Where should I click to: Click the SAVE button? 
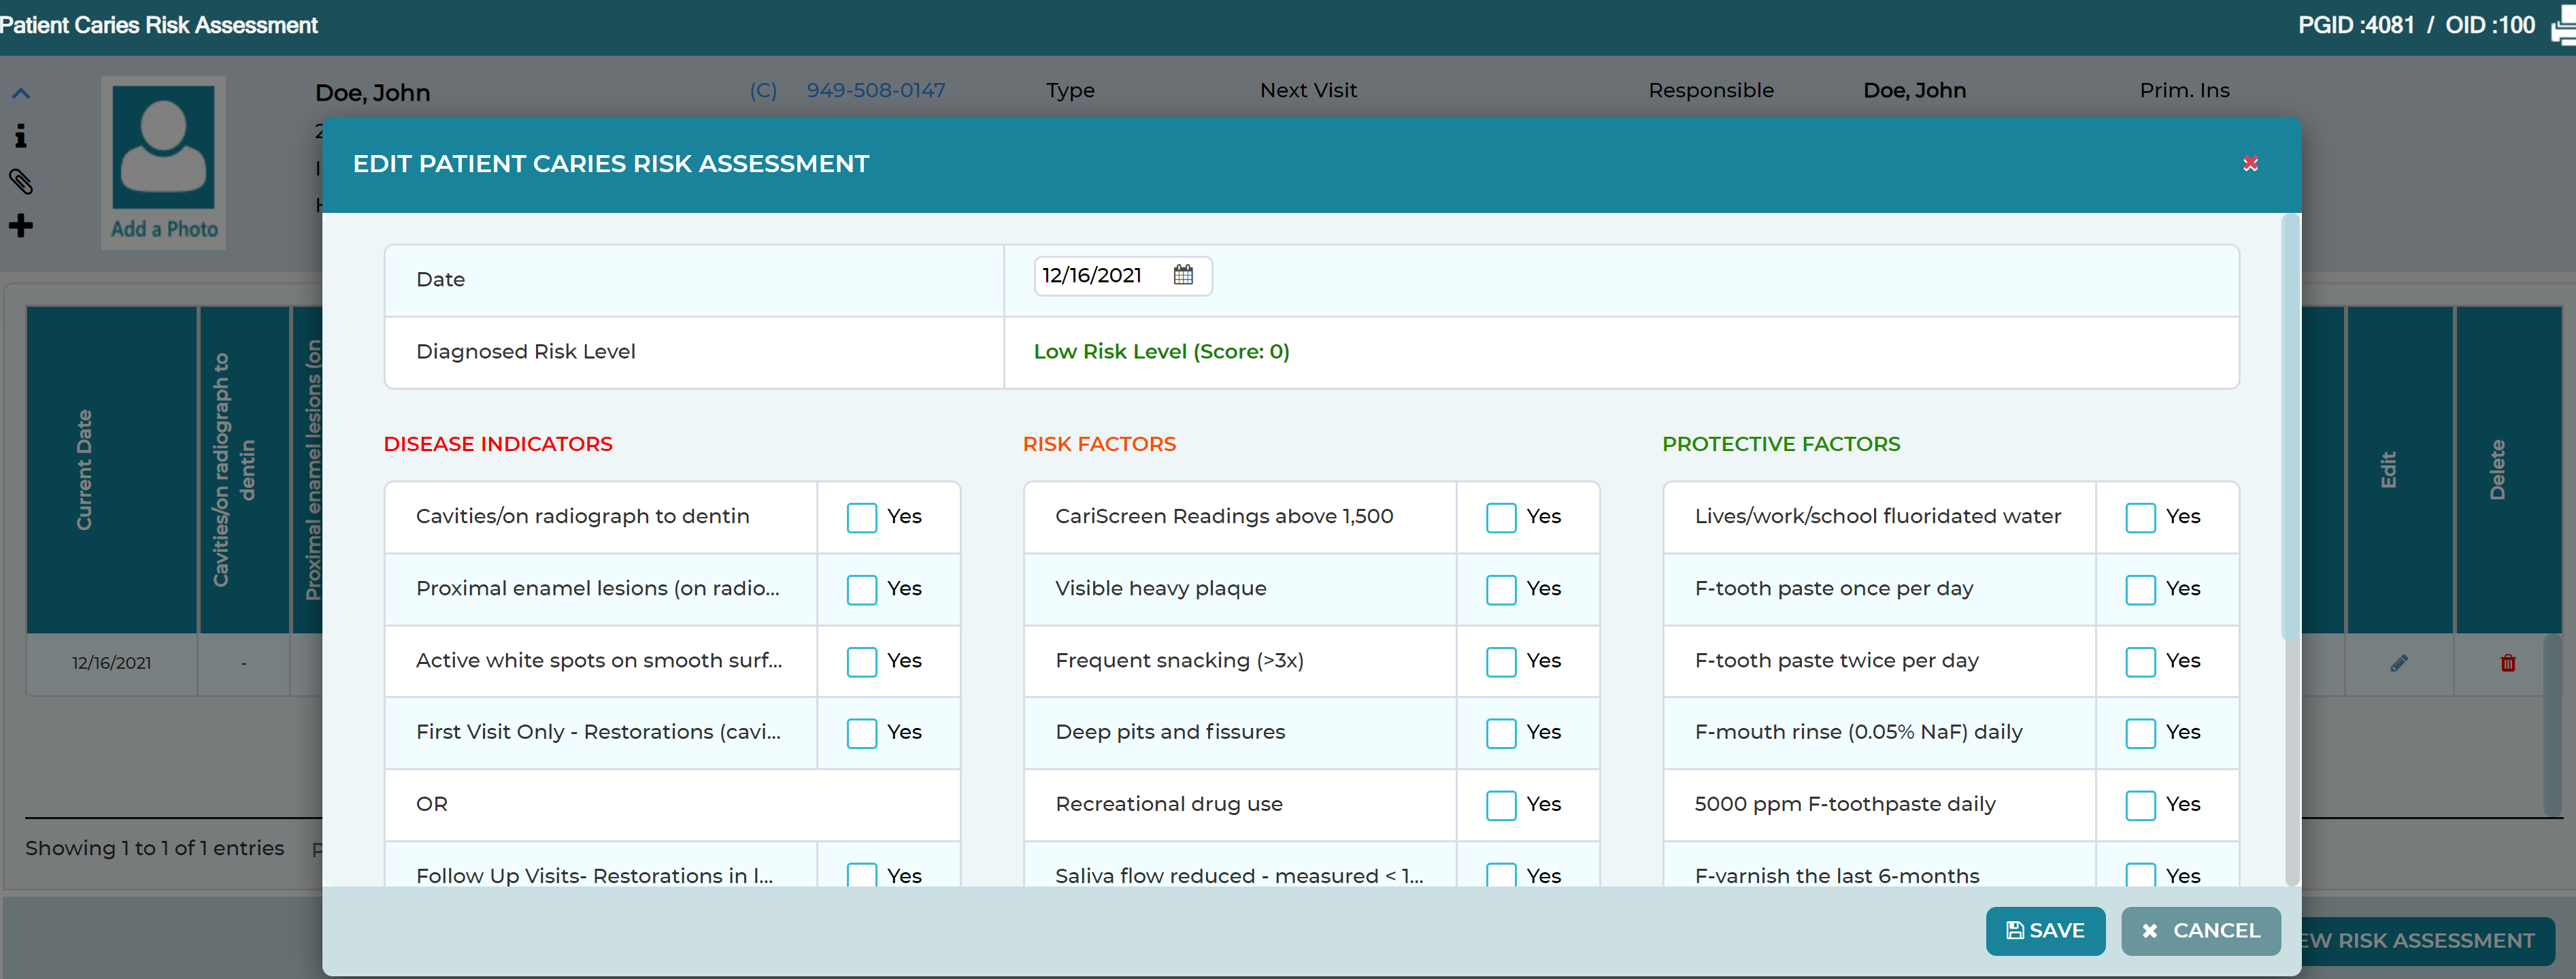(2045, 931)
